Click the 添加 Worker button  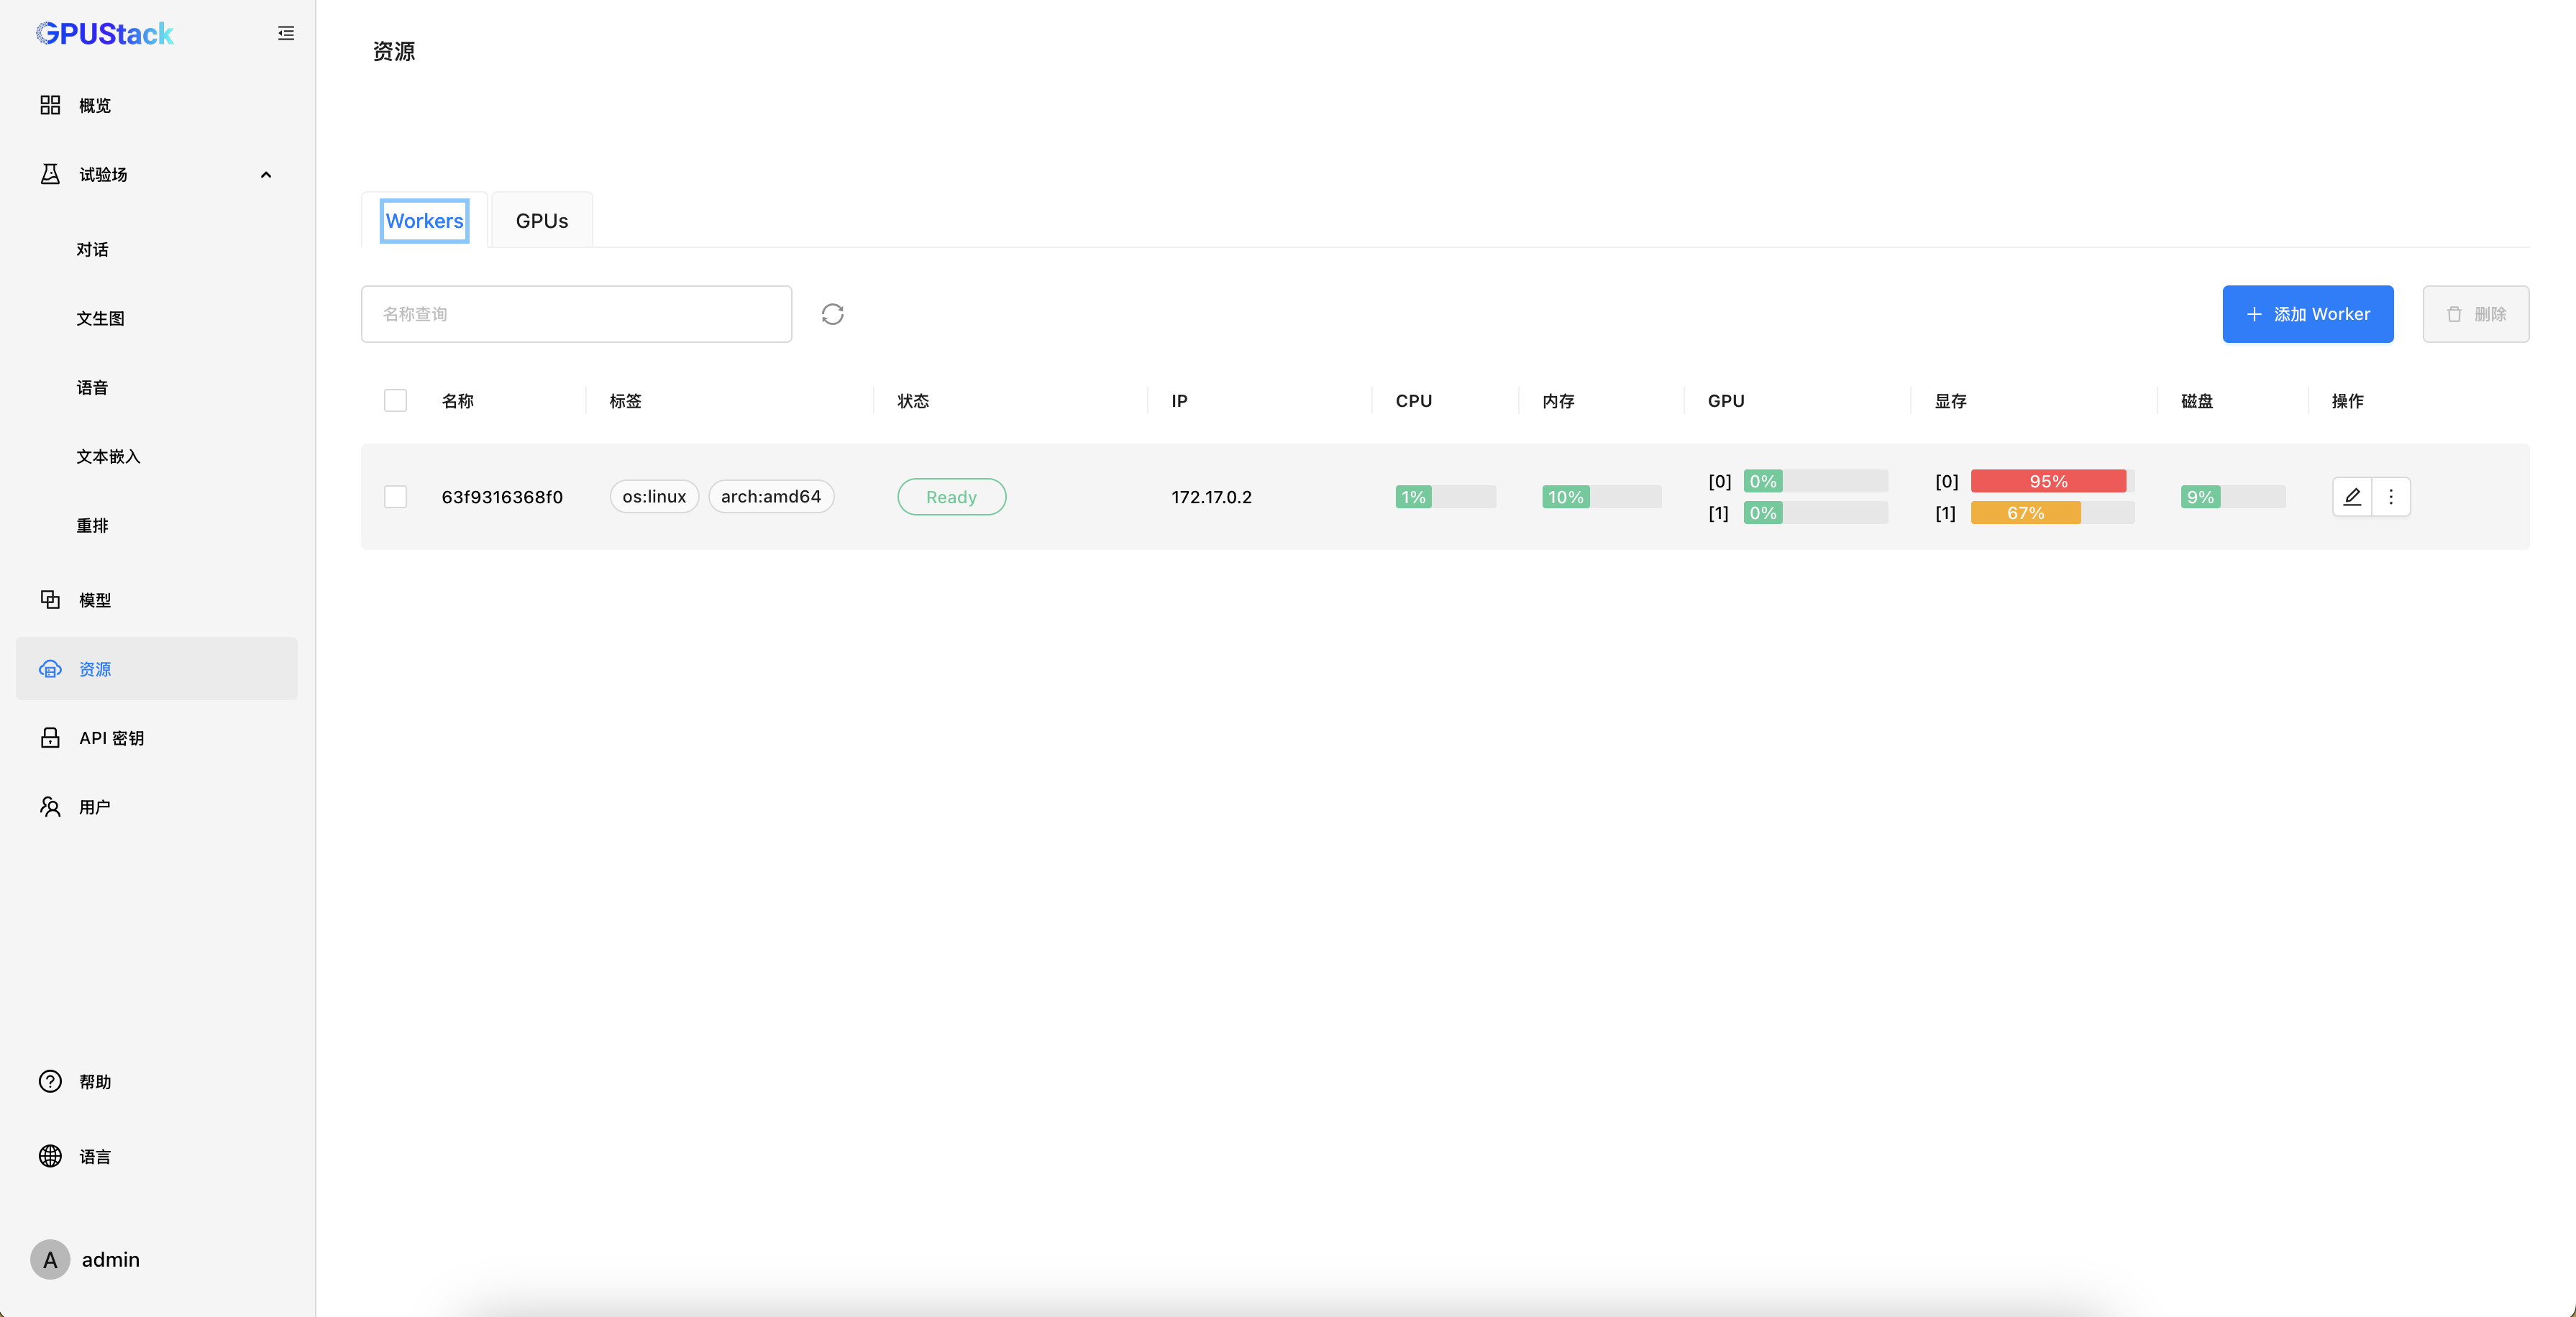click(x=2307, y=314)
